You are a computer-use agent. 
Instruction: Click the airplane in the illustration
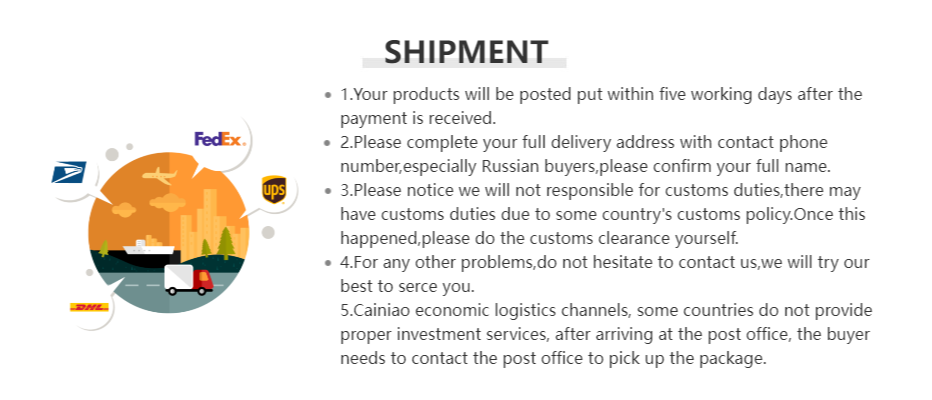click(159, 177)
